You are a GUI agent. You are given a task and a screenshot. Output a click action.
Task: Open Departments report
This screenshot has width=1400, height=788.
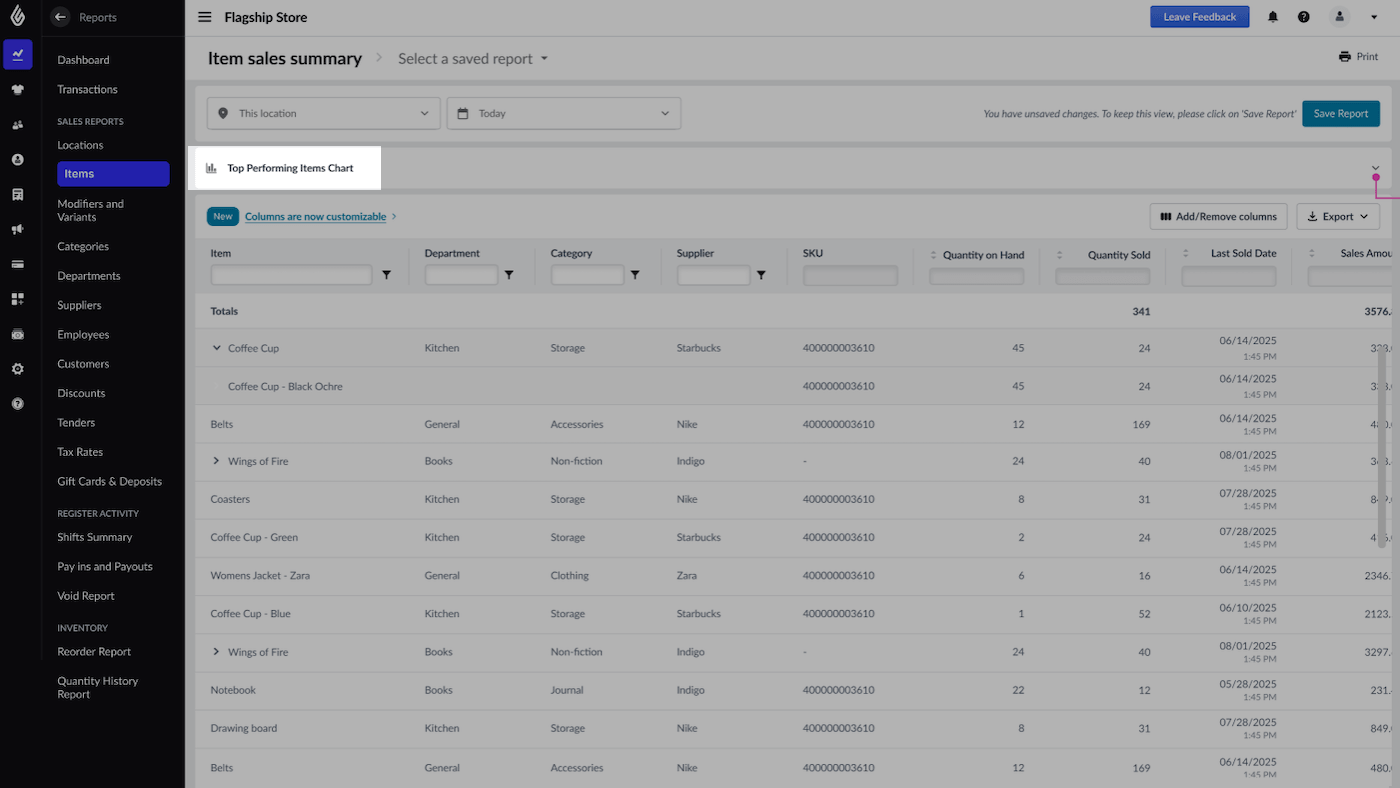pos(88,276)
